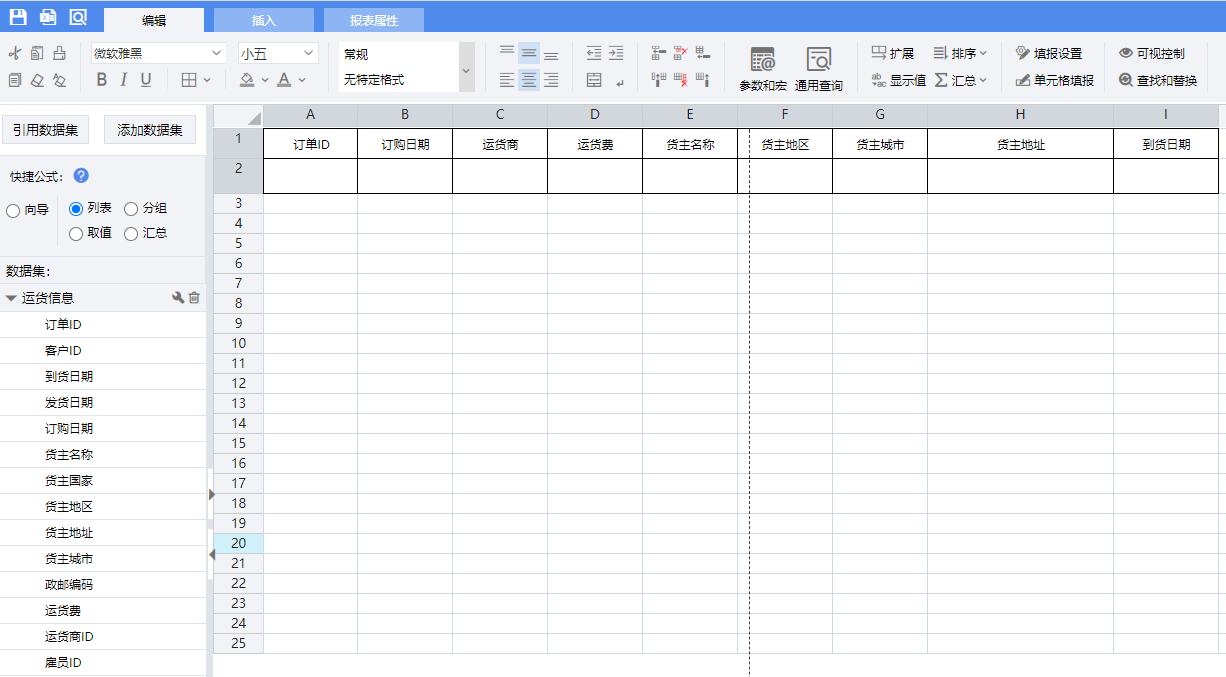Delete the 运货信息 dataset with the trash icon
Screen dimensions: 1226x677
195,298
